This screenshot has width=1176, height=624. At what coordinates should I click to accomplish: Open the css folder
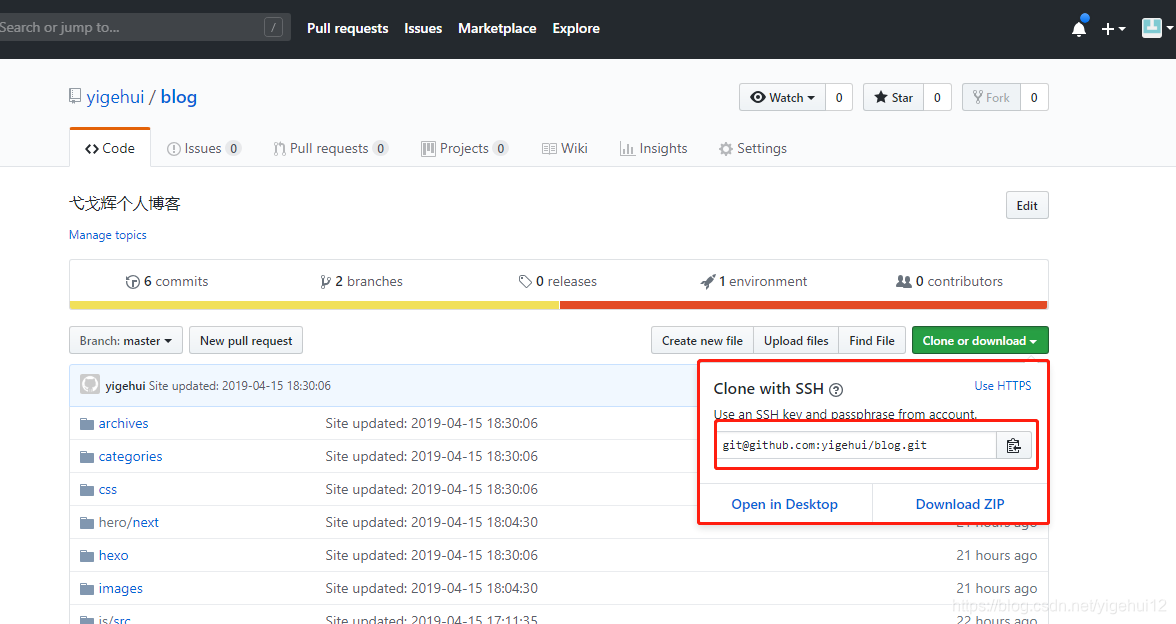[108, 490]
